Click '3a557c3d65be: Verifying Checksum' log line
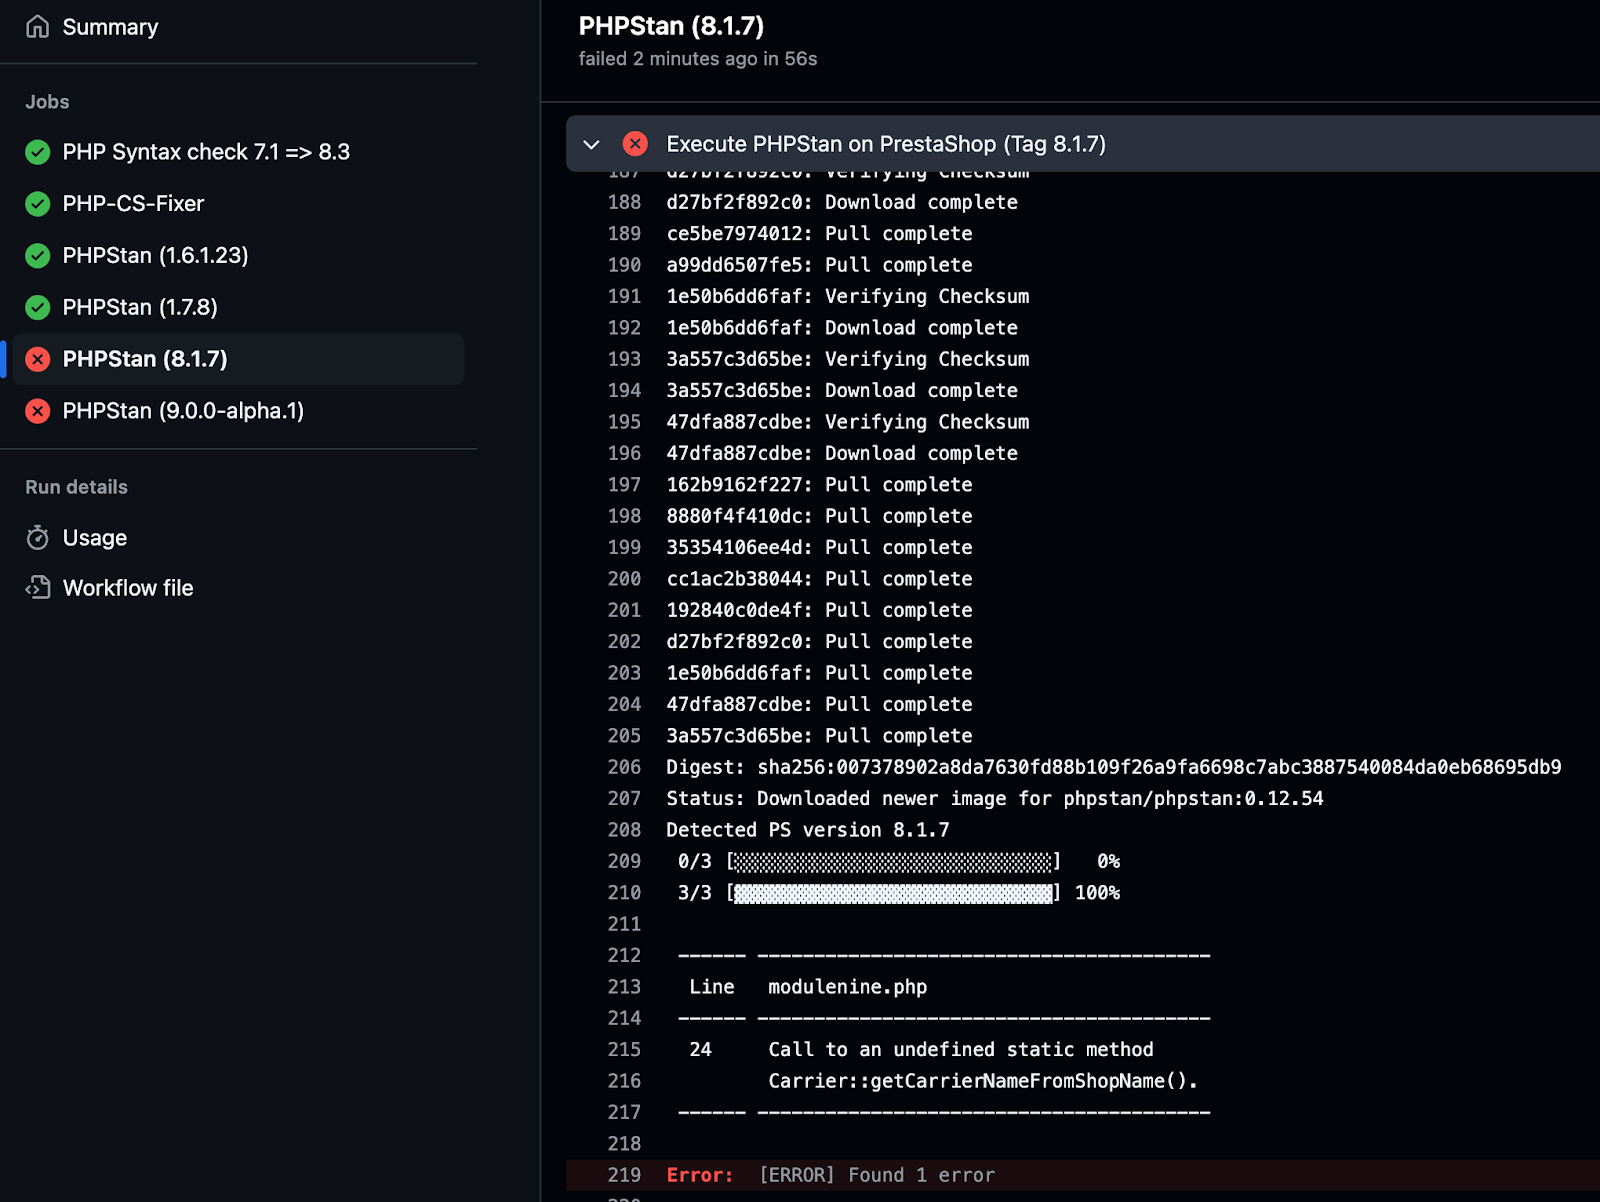The height and width of the screenshot is (1202, 1600). [848, 359]
